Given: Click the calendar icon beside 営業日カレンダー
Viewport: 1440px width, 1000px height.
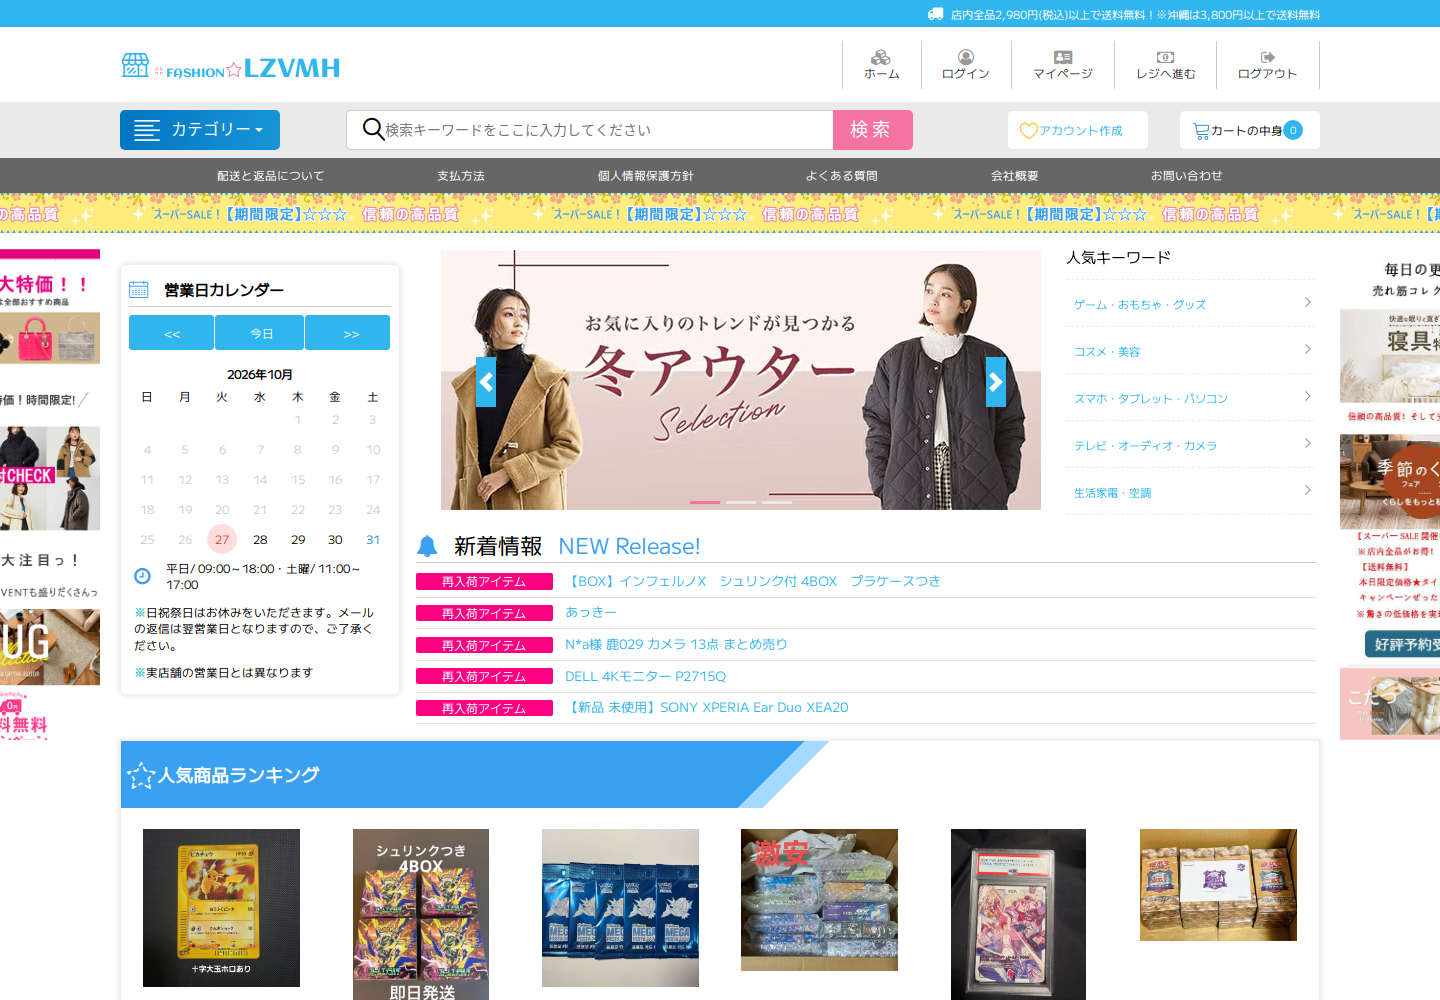Looking at the screenshot, I should (139, 290).
